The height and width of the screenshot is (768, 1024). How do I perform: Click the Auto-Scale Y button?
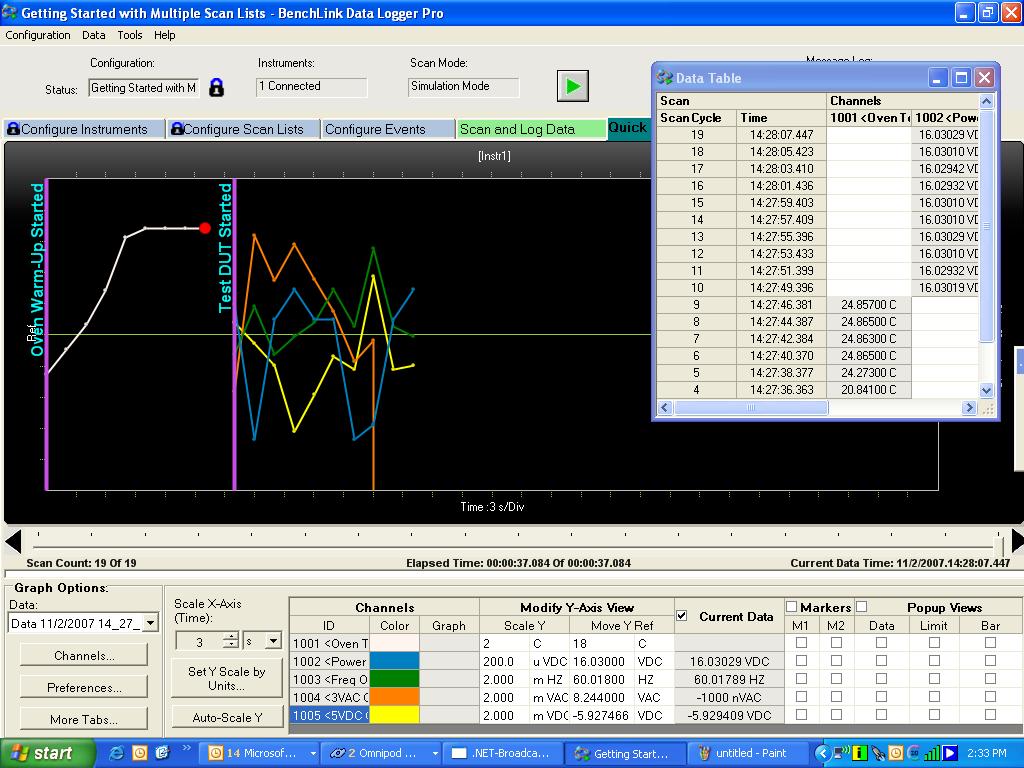point(227,718)
